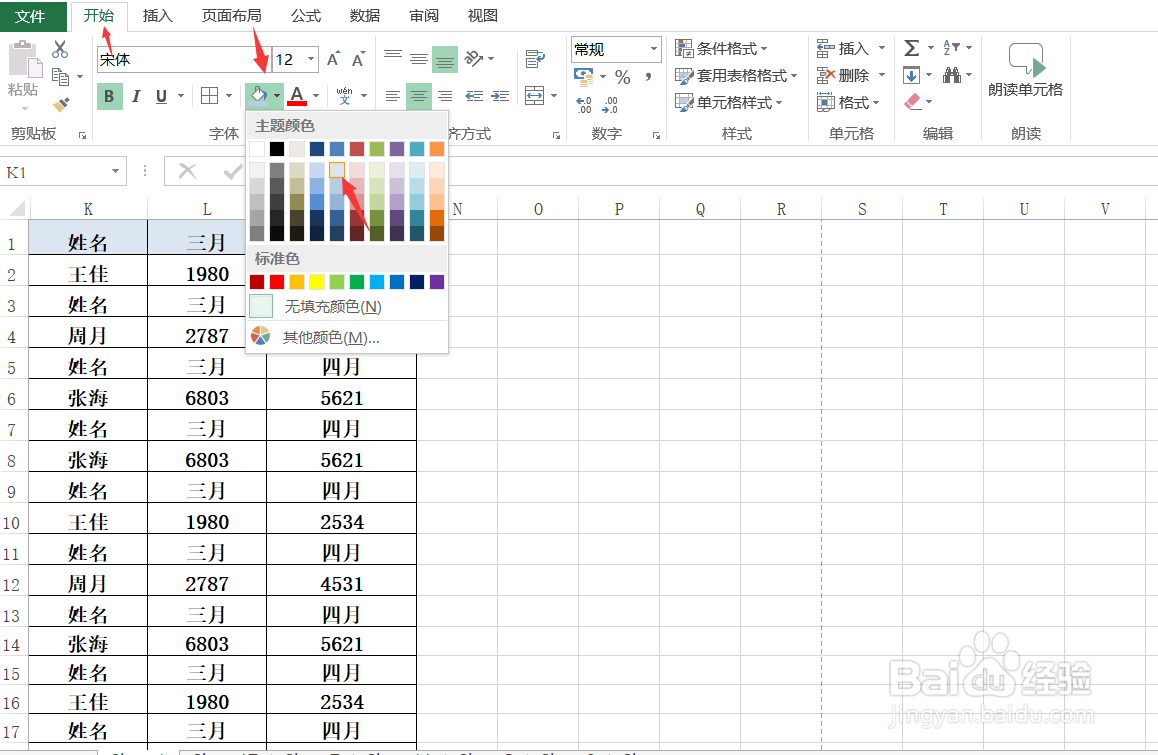The width and height of the screenshot is (1158, 755).
Task: Pick the standard red color swatch
Action: click(x=277, y=281)
